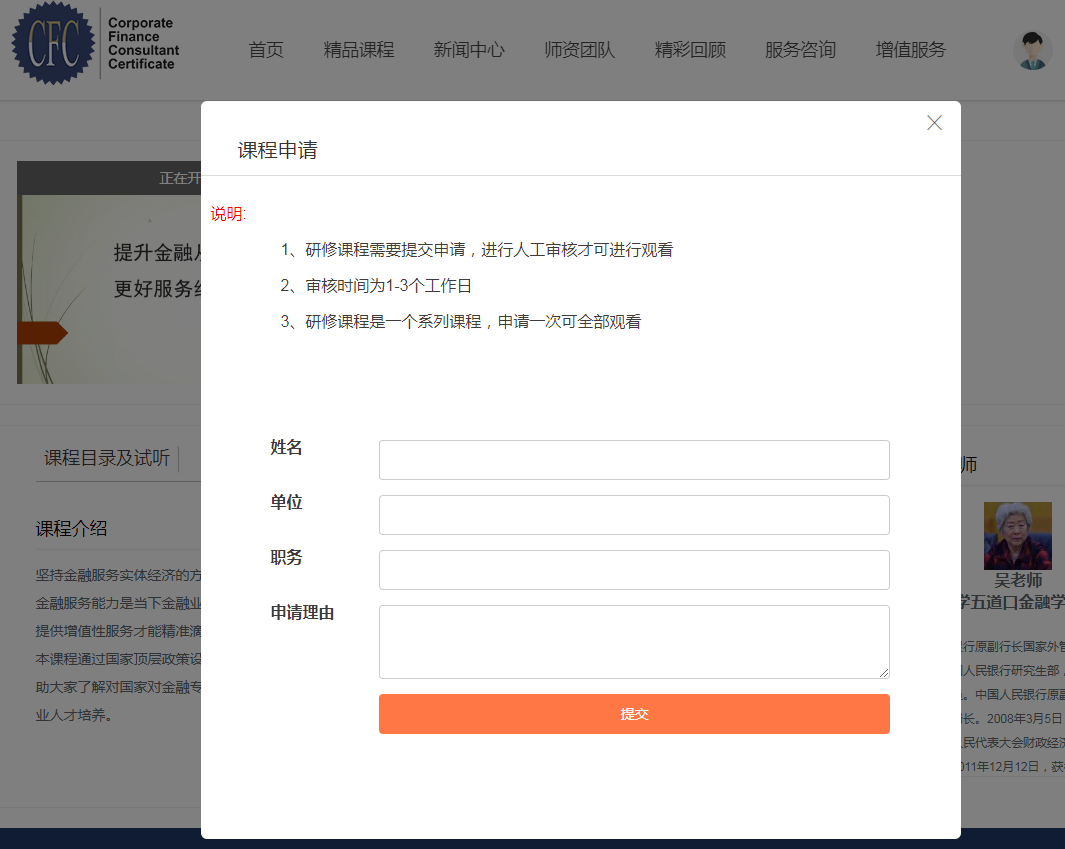Open the 师资团队 navigation item
The width and height of the screenshot is (1065, 849).
point(579,50)
